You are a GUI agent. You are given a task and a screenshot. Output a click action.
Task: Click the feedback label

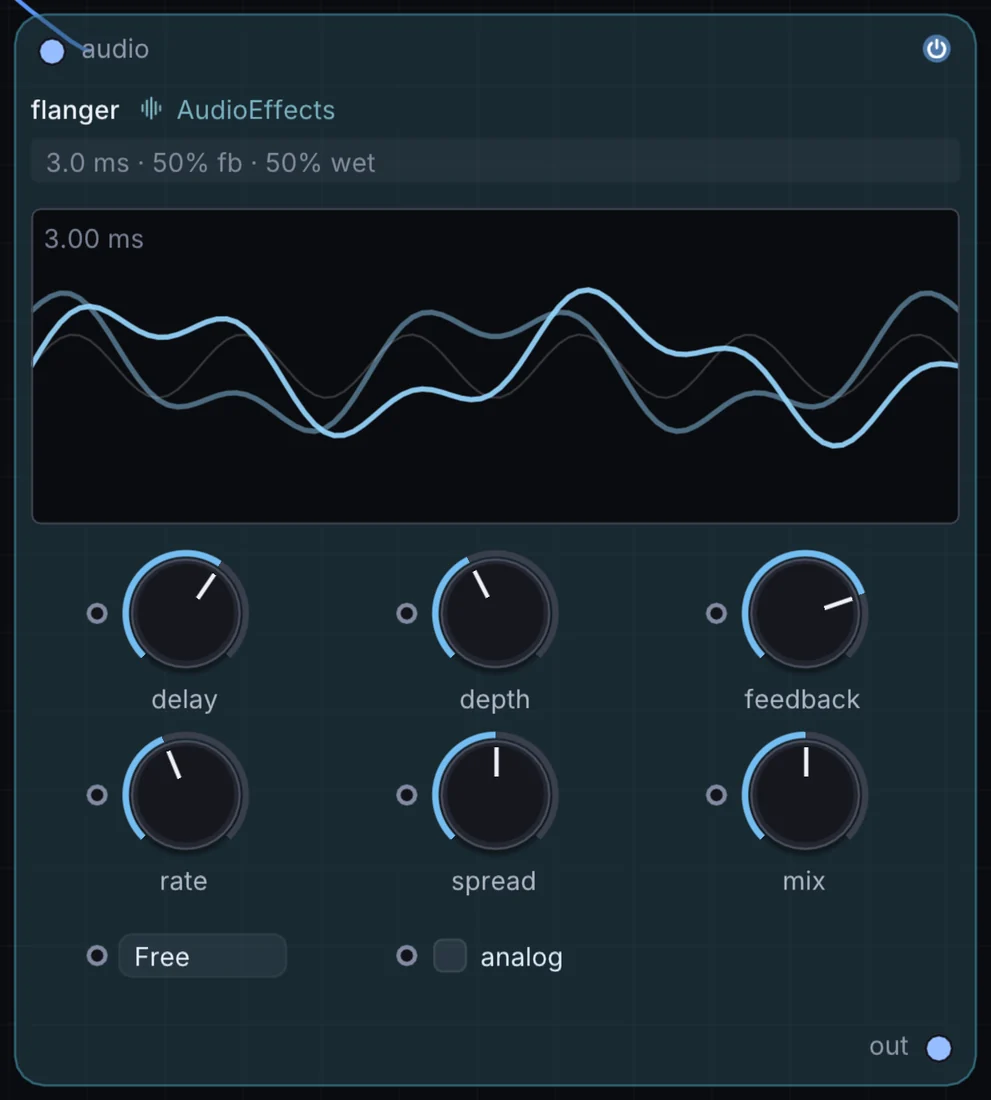pyautogui.click(x=802, y=699)
